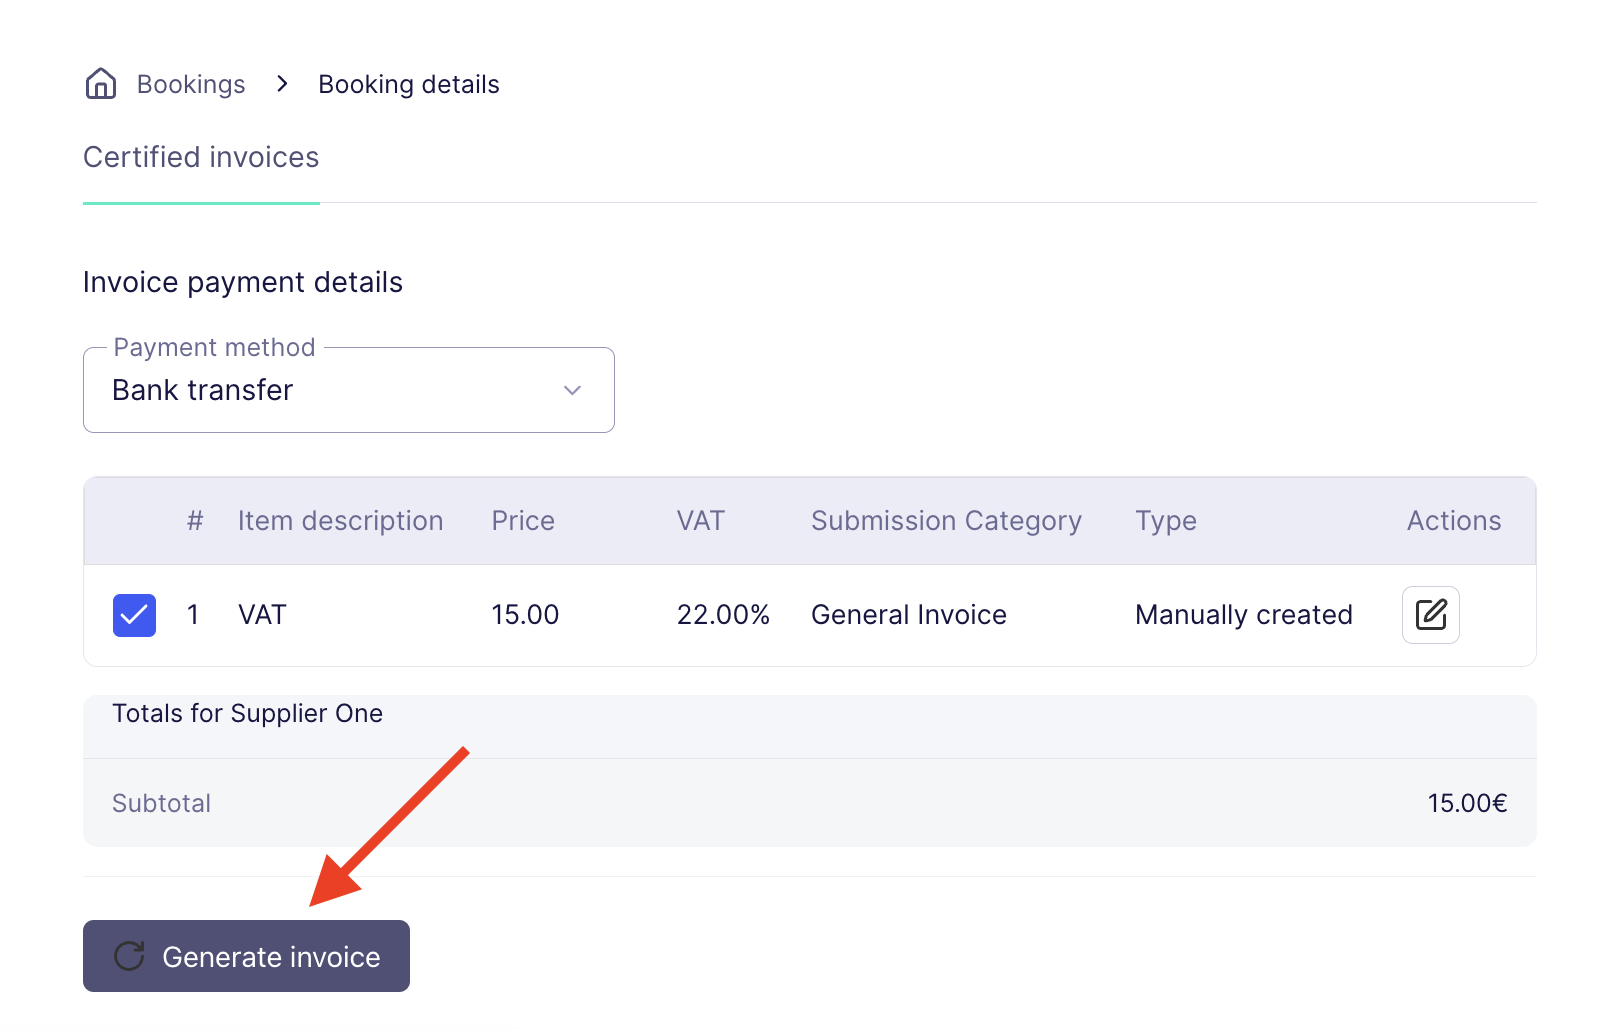This screenshot has width=1614, height=1030.
Task: Click the Submission Category column header
Action: pos(946,521)
